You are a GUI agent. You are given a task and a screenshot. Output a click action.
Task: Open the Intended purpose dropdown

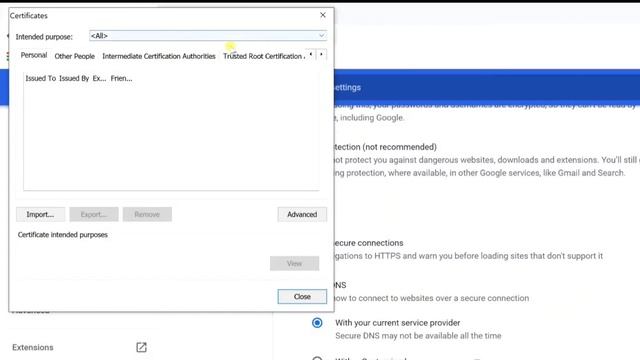[x=208, y=36]
